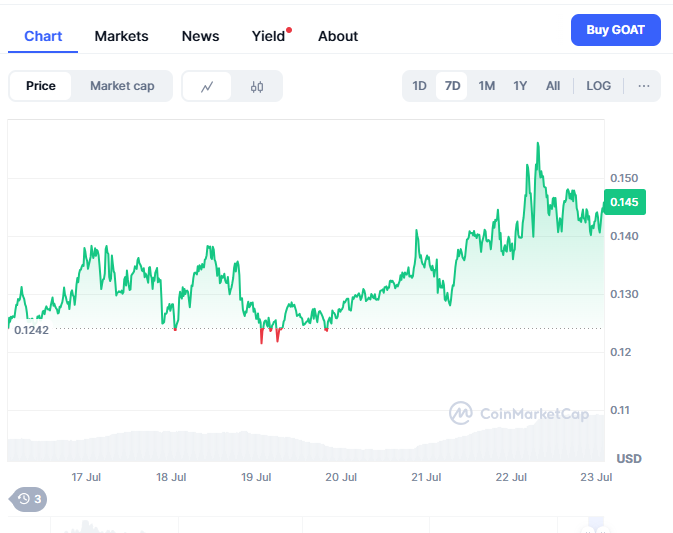Toggle Market cap view
Viewport: 673px width, 533px height.
click(122, 86)
